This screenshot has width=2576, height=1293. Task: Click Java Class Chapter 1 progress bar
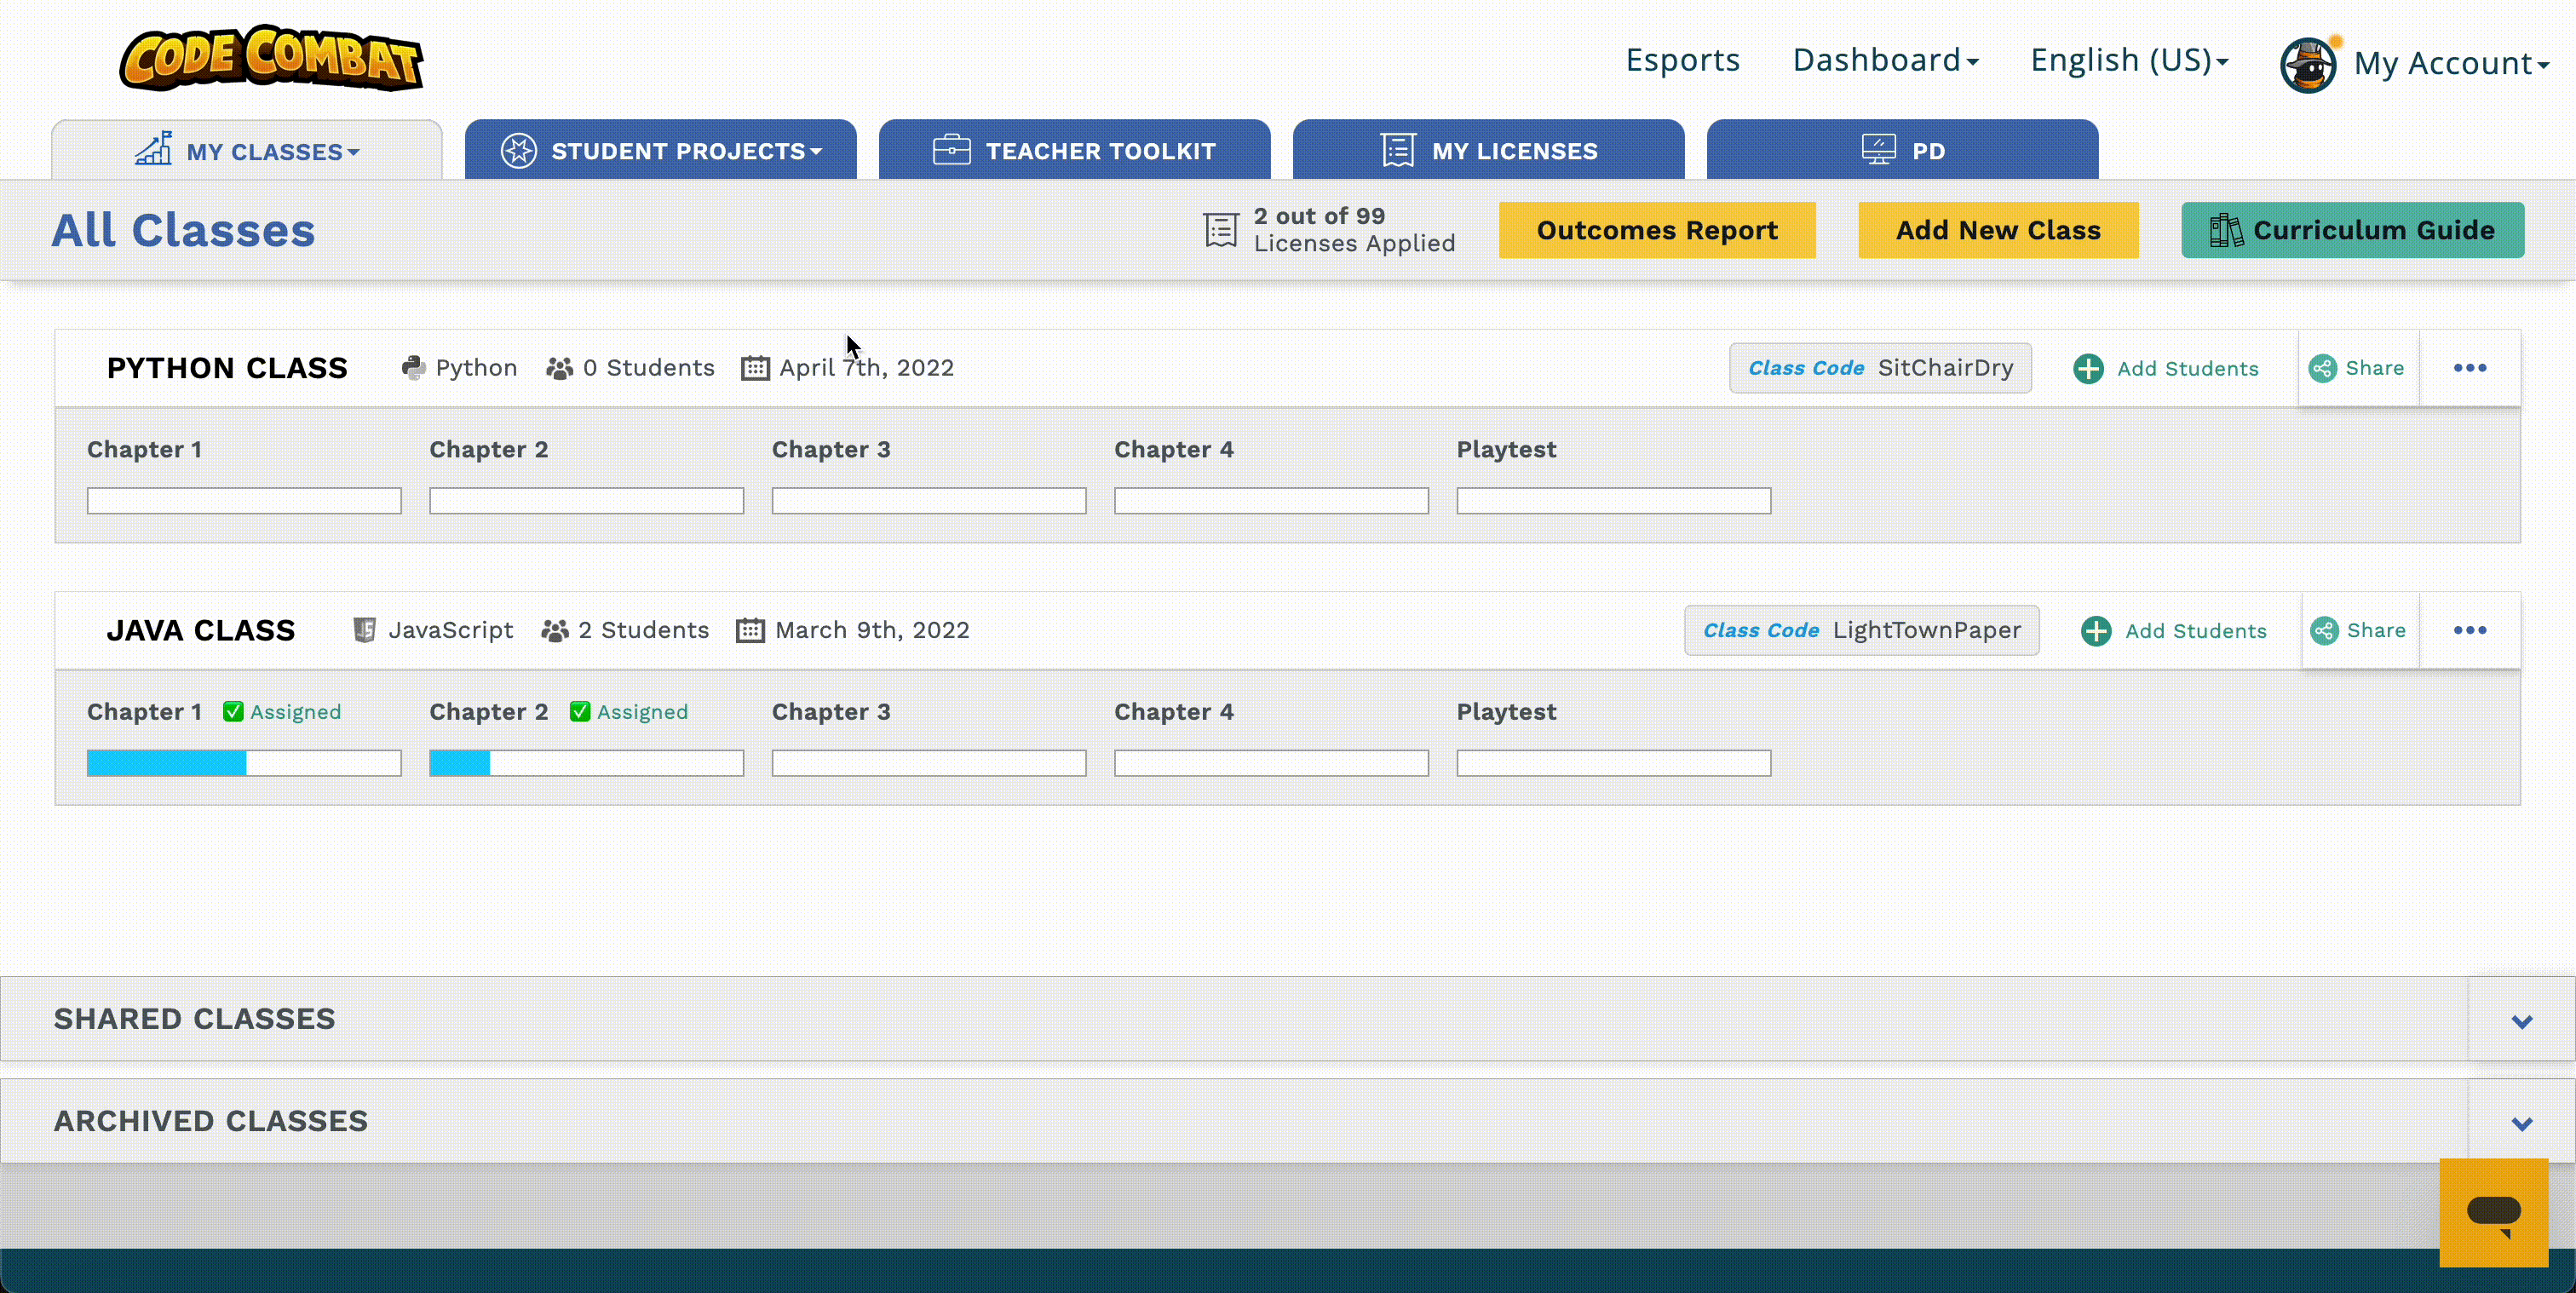pos(244,763)
